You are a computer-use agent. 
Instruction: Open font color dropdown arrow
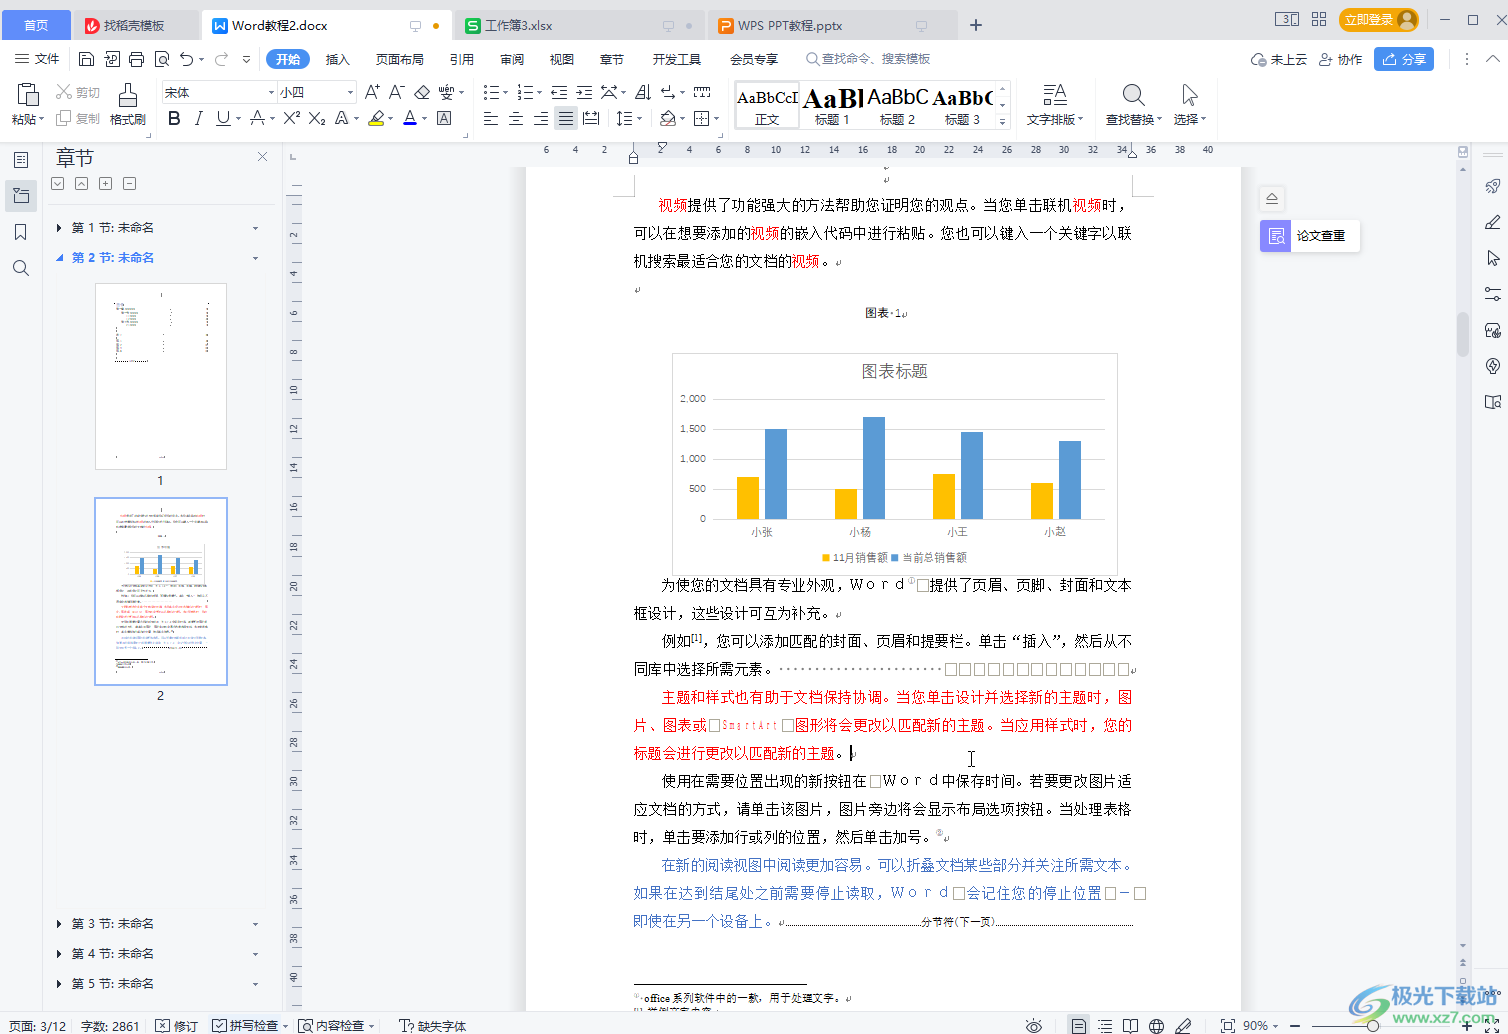pos(425,119)
